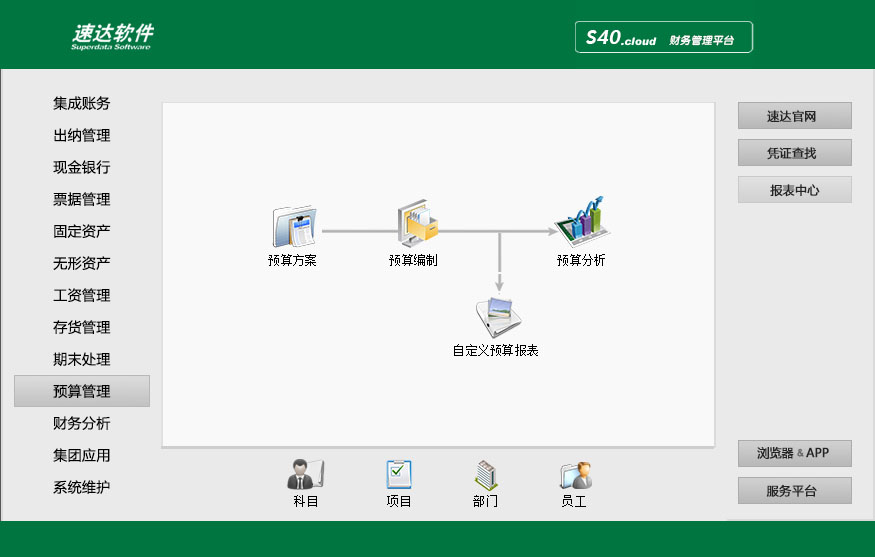Click the 员工 text label

[574, 501]
